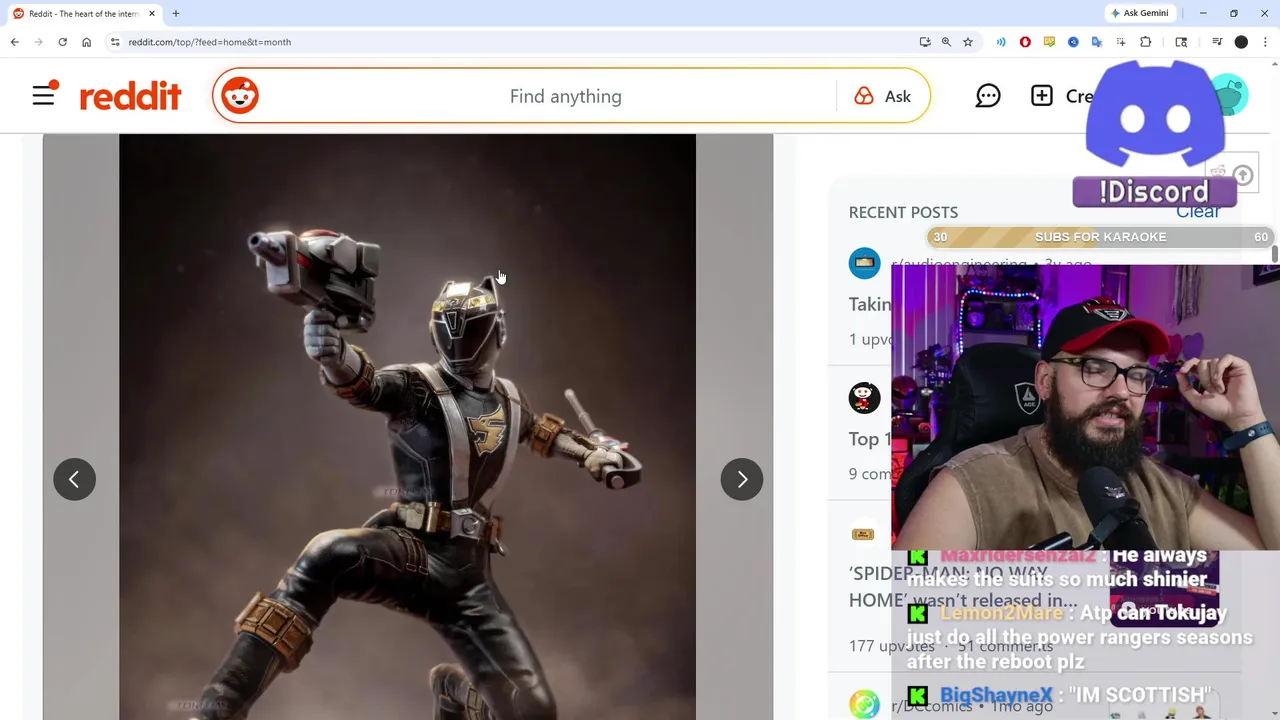This screenshot has height=720, width=1280.
Task: Open the r/DCcomics community avatar
Action: point(864,705)
